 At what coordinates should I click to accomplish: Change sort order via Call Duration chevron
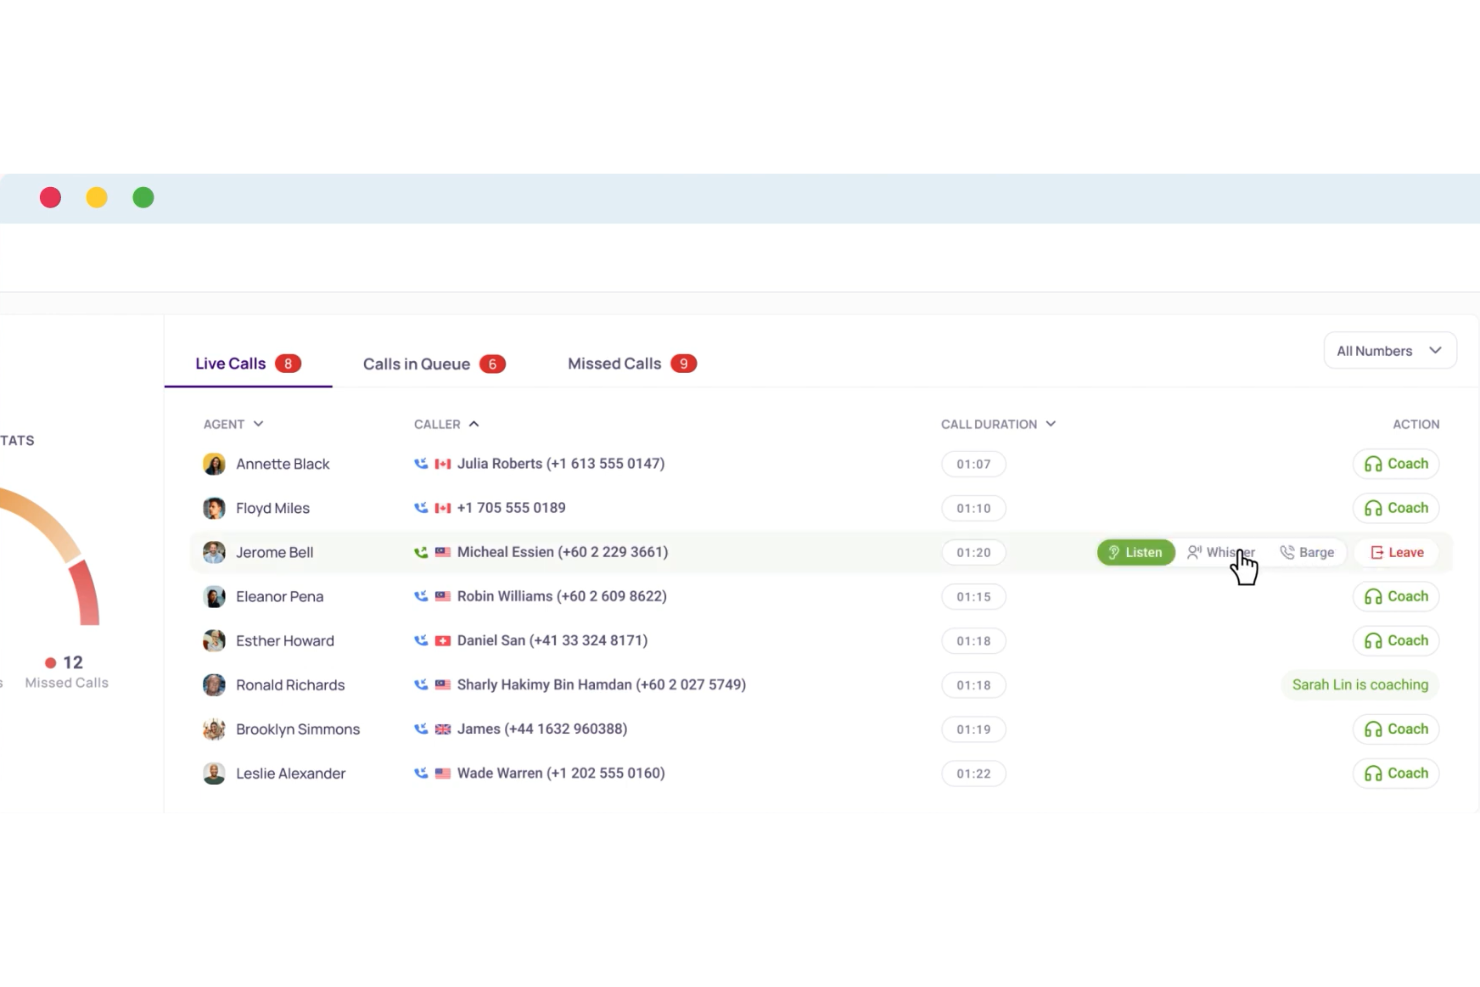coord(1050,423)
